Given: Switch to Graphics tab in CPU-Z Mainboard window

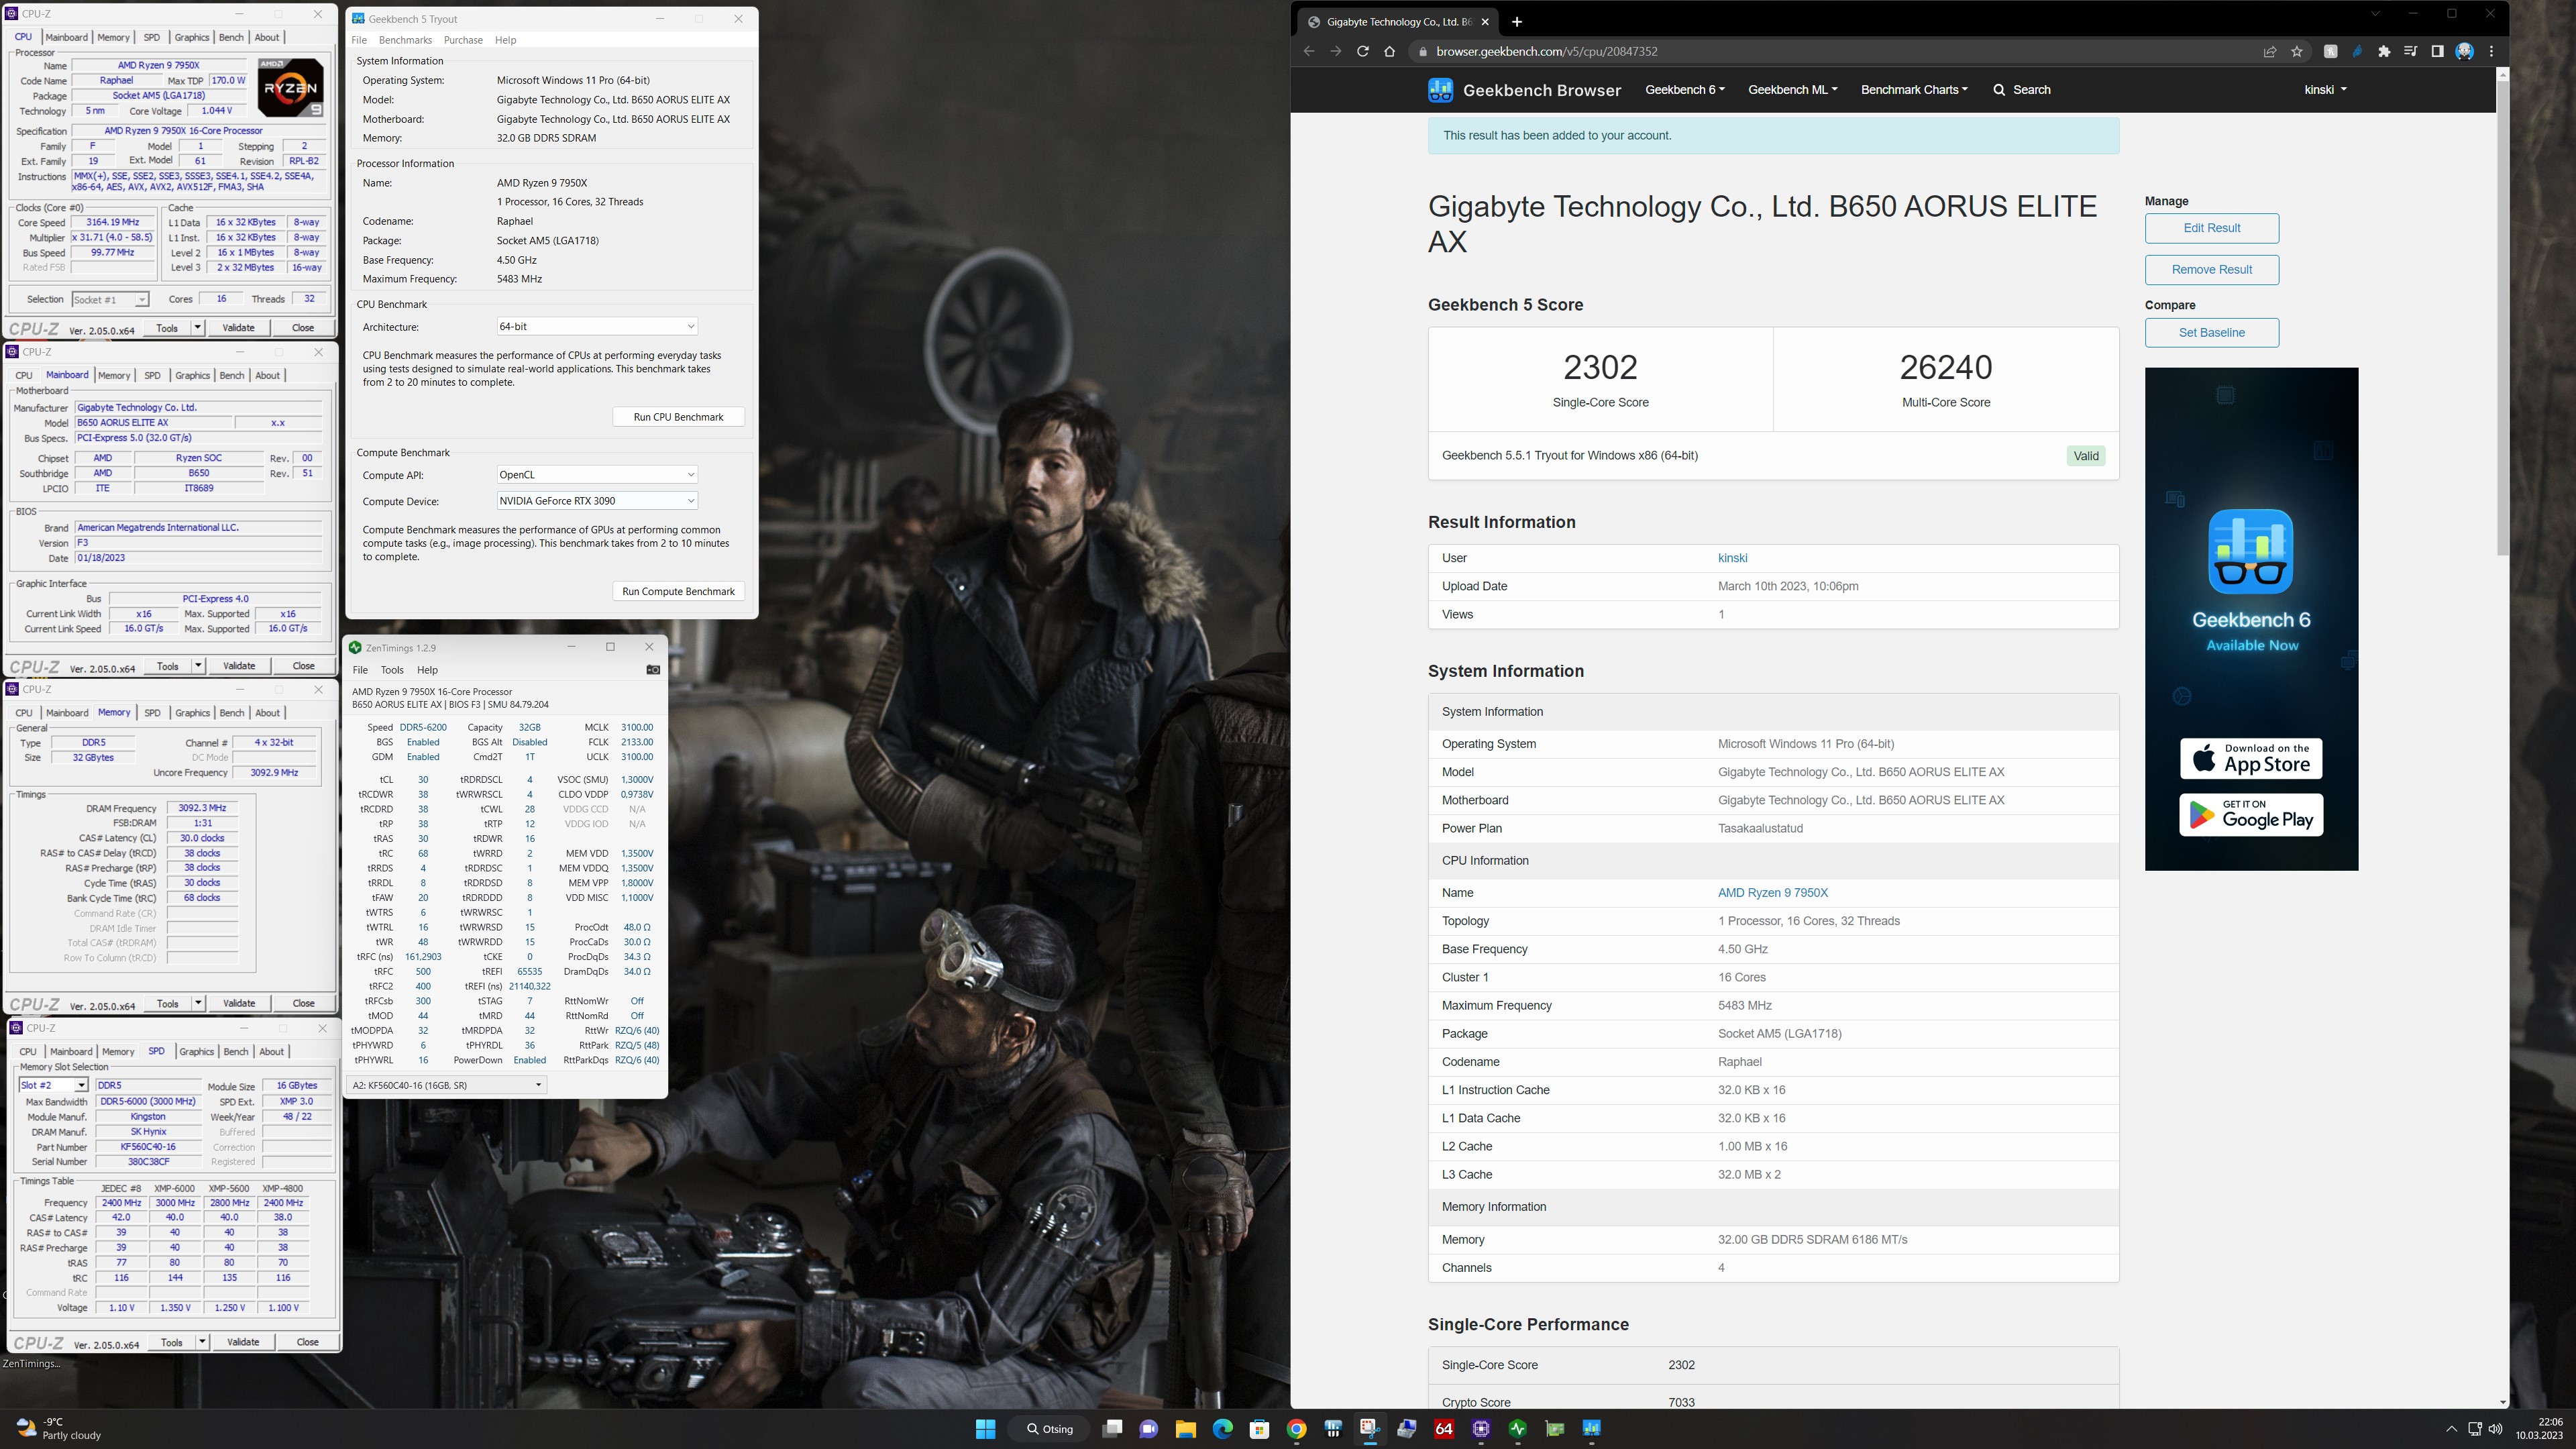Looking at the screenshot, I should (x=192, y=375).
